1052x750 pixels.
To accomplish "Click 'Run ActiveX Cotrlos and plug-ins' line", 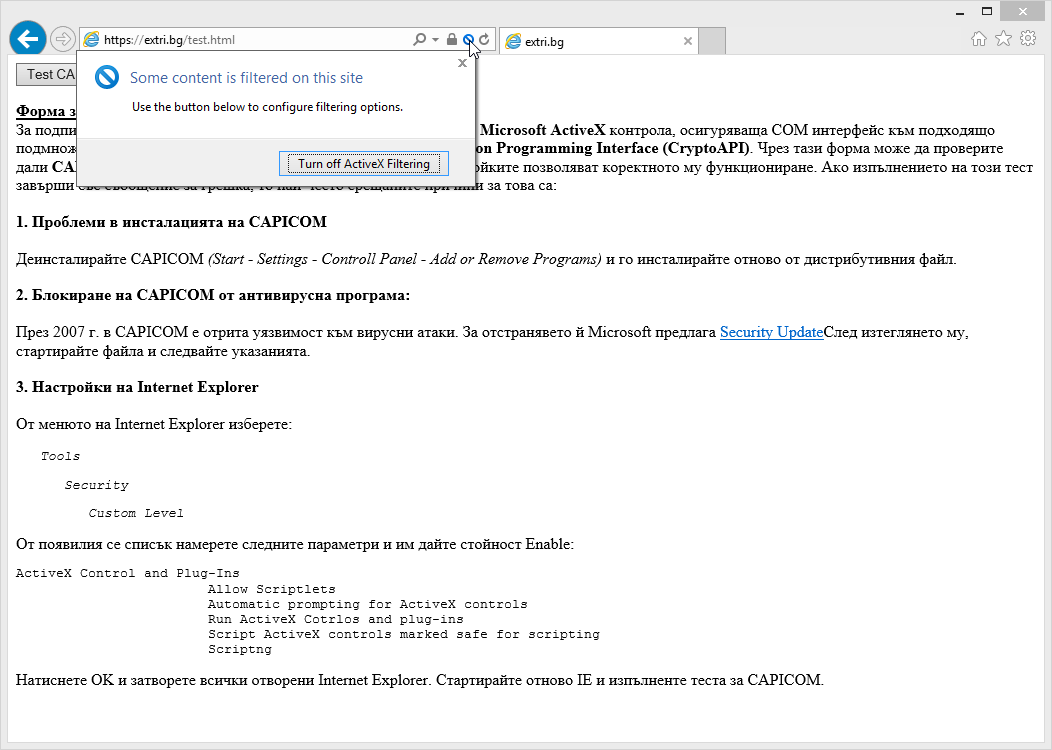I will (x=335, y=619).
